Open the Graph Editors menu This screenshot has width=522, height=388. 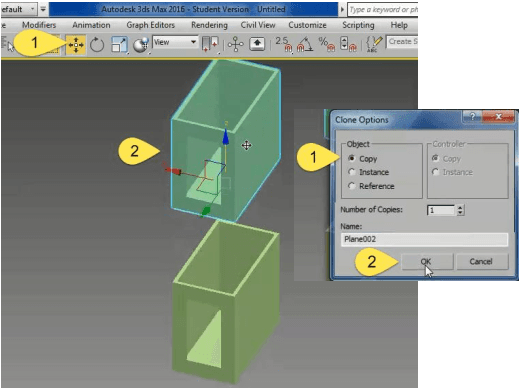150,25
